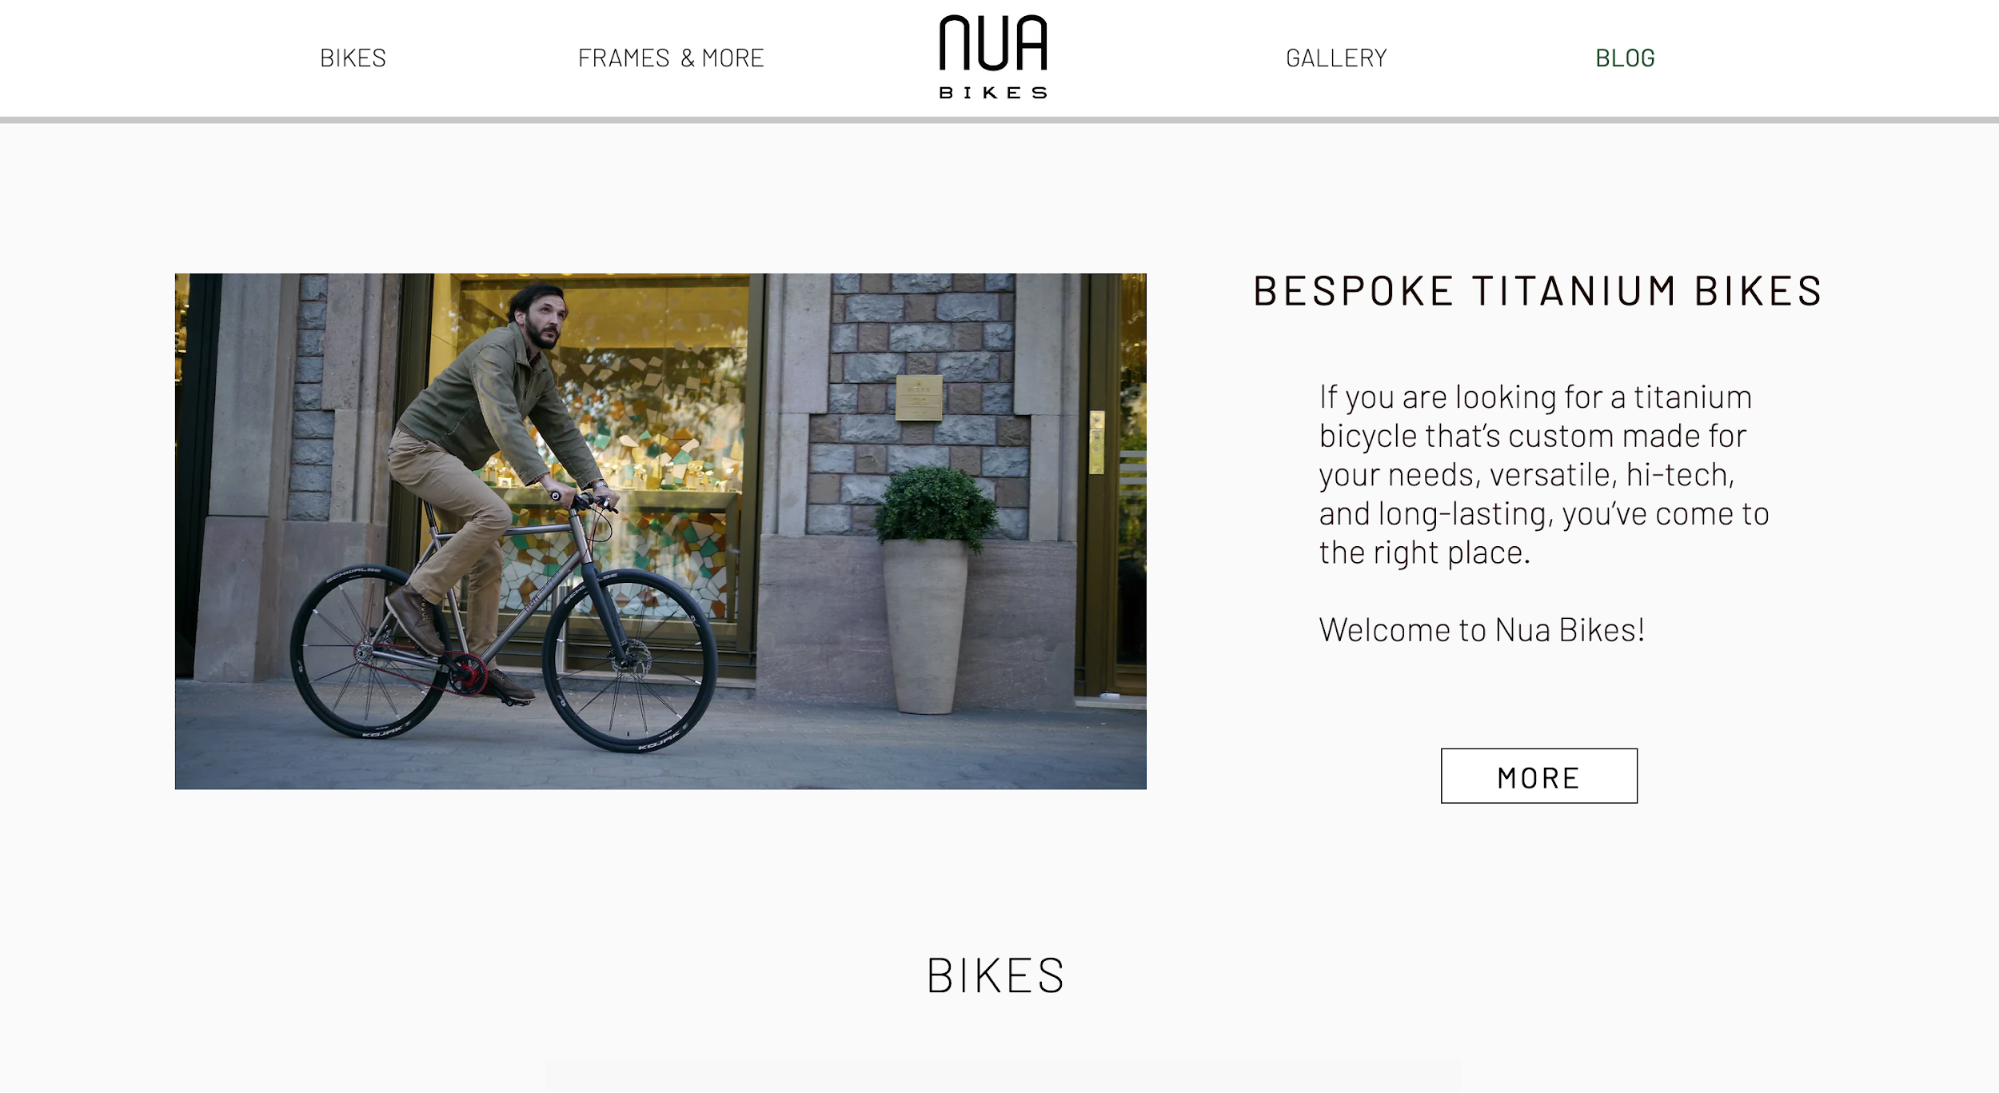The width and height of the screenshot is (1999, 1093).
Task: Click the brass plaque on the stone wall
Action: (x=918, y=397)
